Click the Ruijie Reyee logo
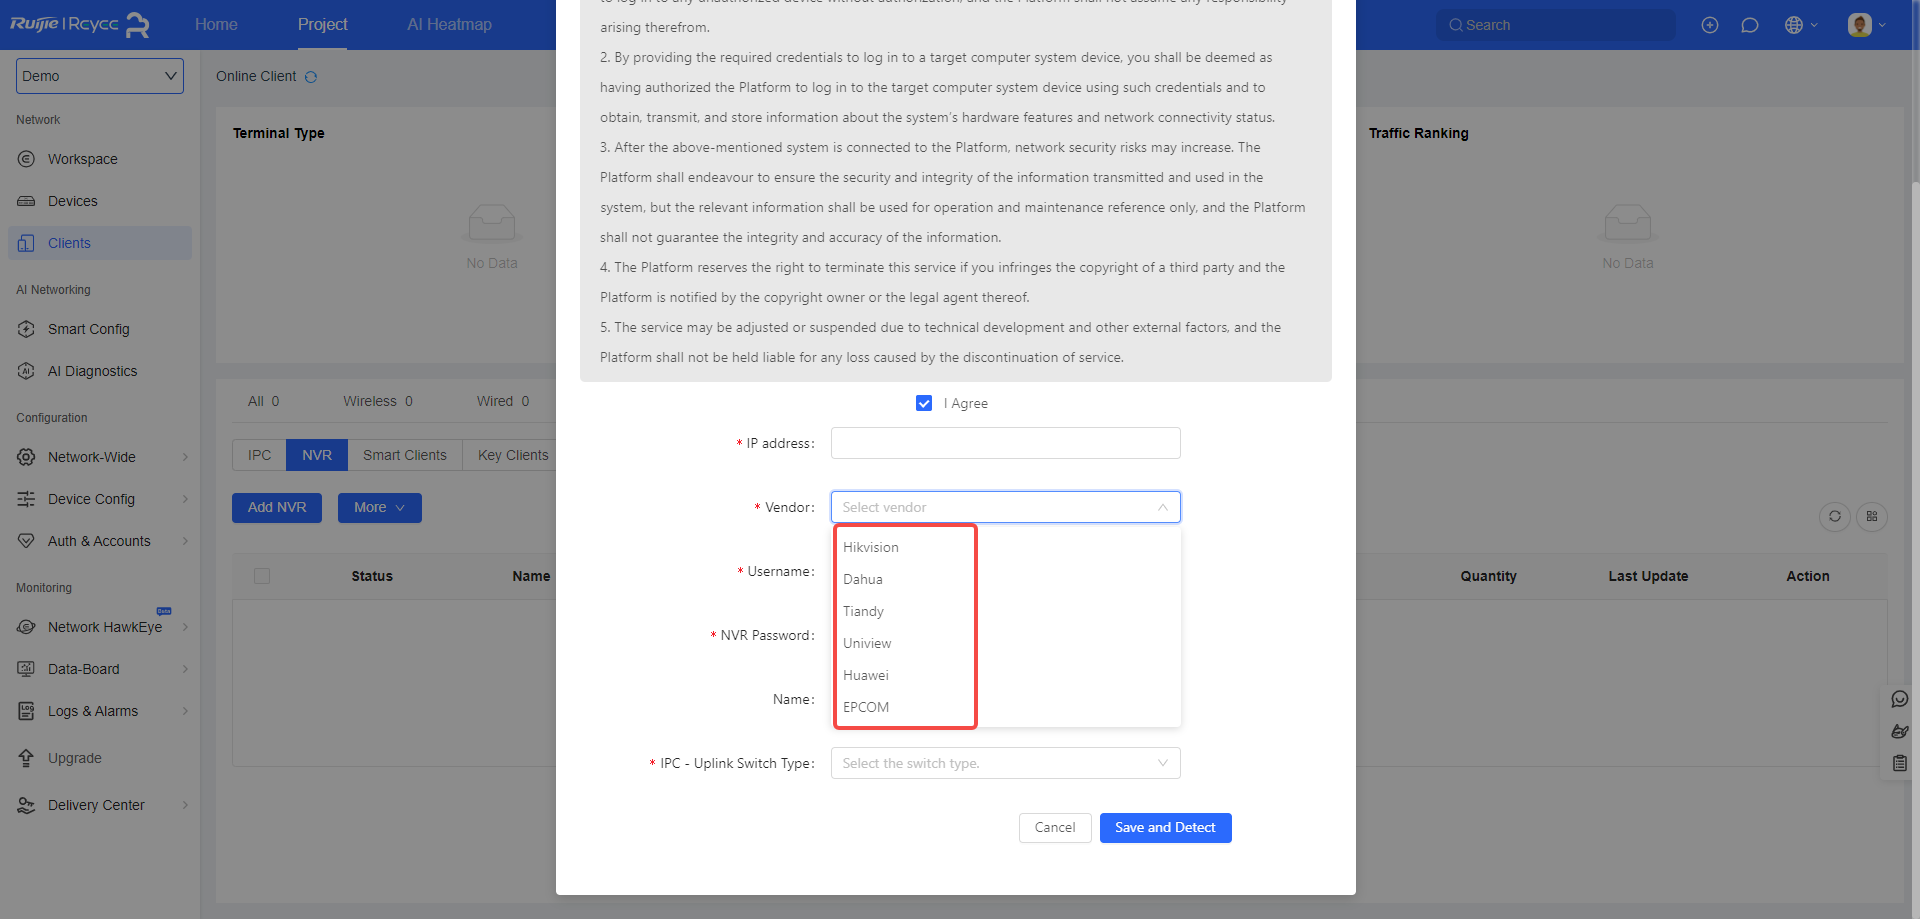This screenshot has height=919, width=1920. tap(80, 24)
